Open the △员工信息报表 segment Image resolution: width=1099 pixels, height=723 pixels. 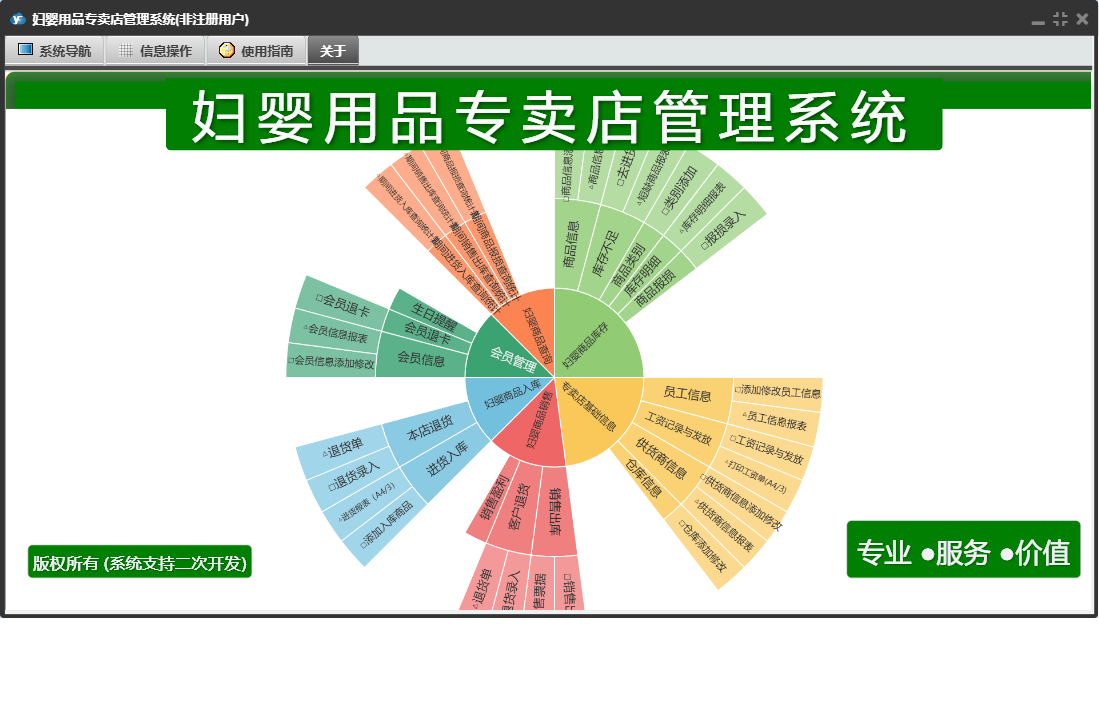(x=773, y=420)
